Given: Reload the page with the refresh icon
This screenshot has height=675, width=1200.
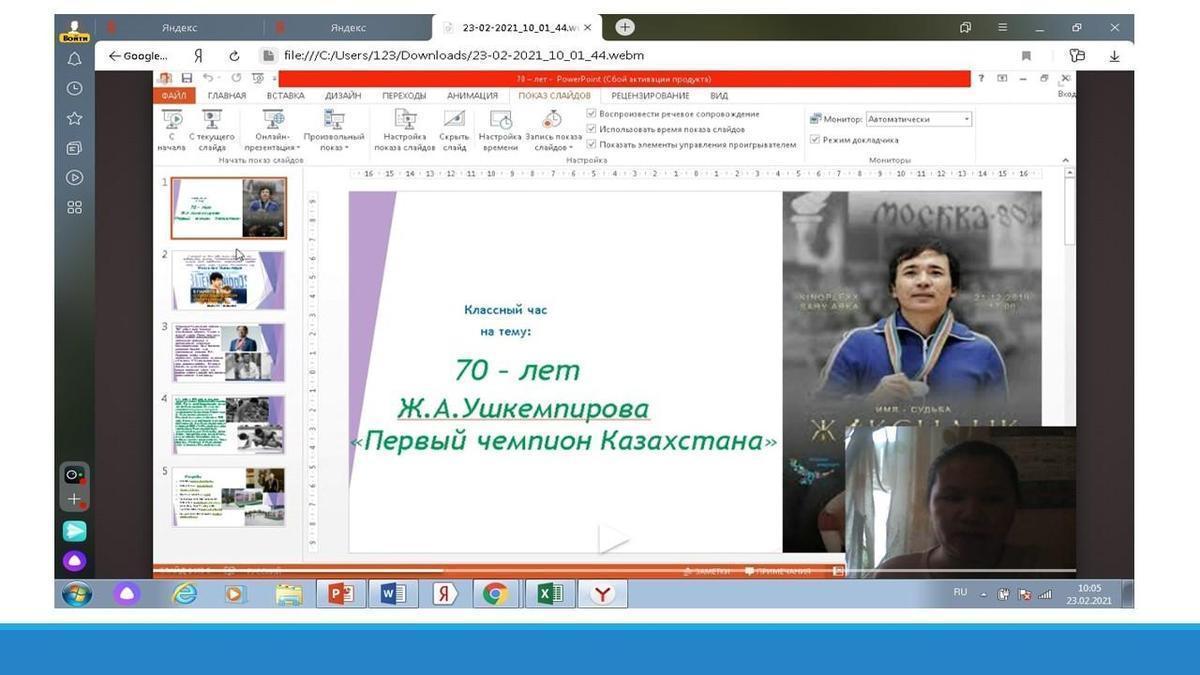Looking at the screenshot, I should [x=234, y=56].
